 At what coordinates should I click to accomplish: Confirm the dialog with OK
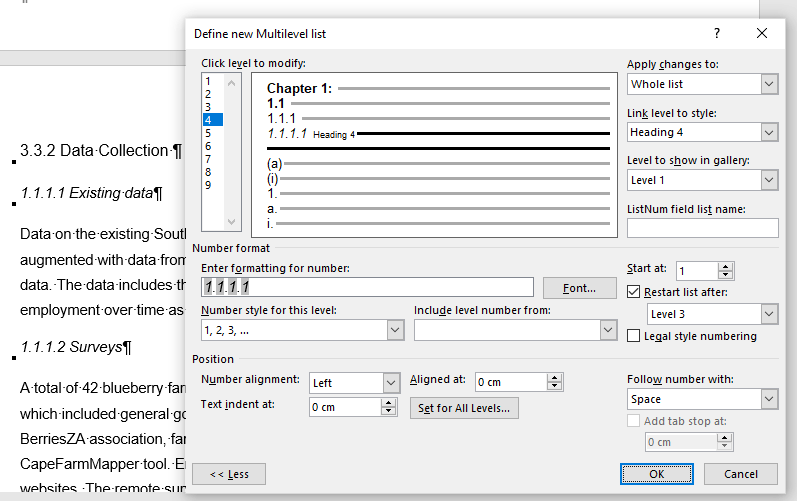click(x=657, y=474)
